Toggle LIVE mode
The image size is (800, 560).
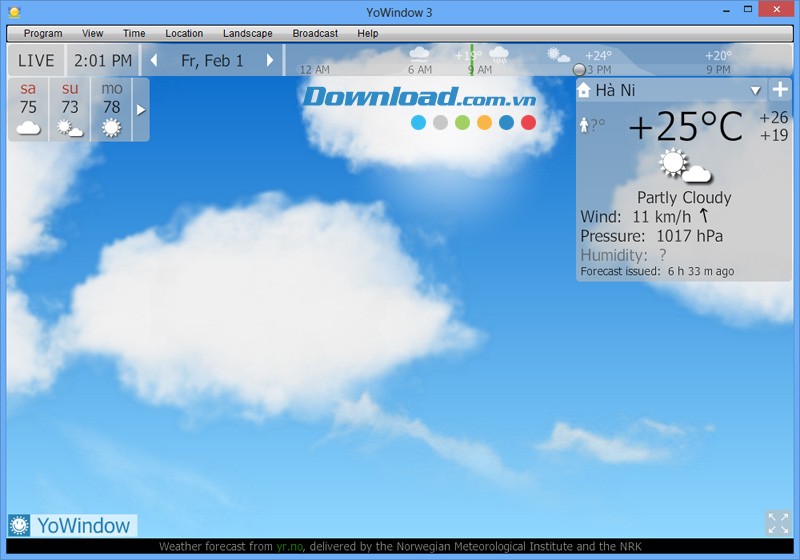click(37, 61)
